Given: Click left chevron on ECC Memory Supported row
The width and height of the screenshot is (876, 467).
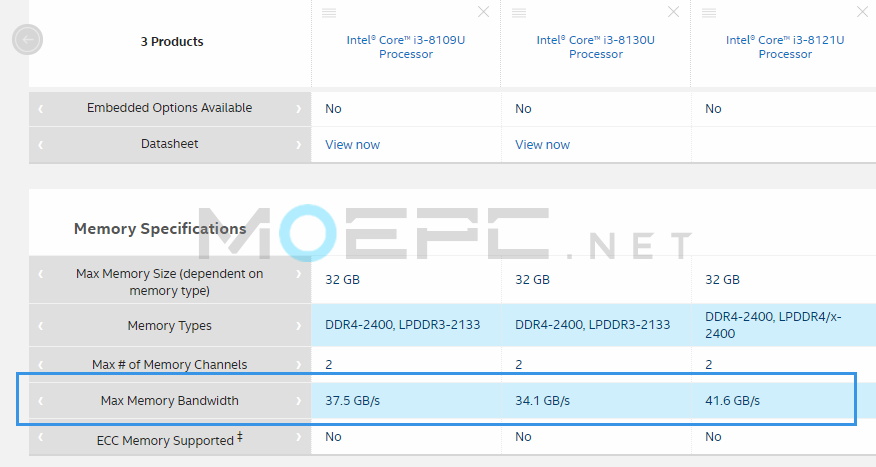Looking at the screenshot, I should 41,437.
